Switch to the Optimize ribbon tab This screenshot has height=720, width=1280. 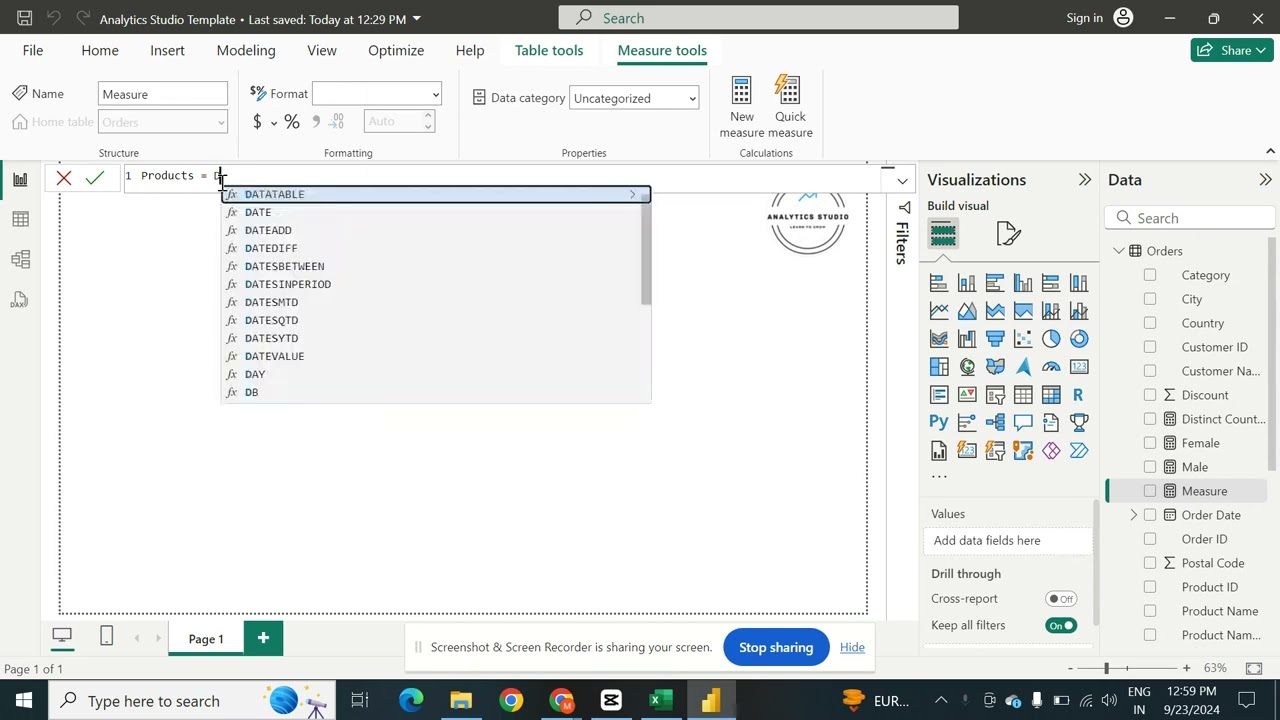coord(396,50)
